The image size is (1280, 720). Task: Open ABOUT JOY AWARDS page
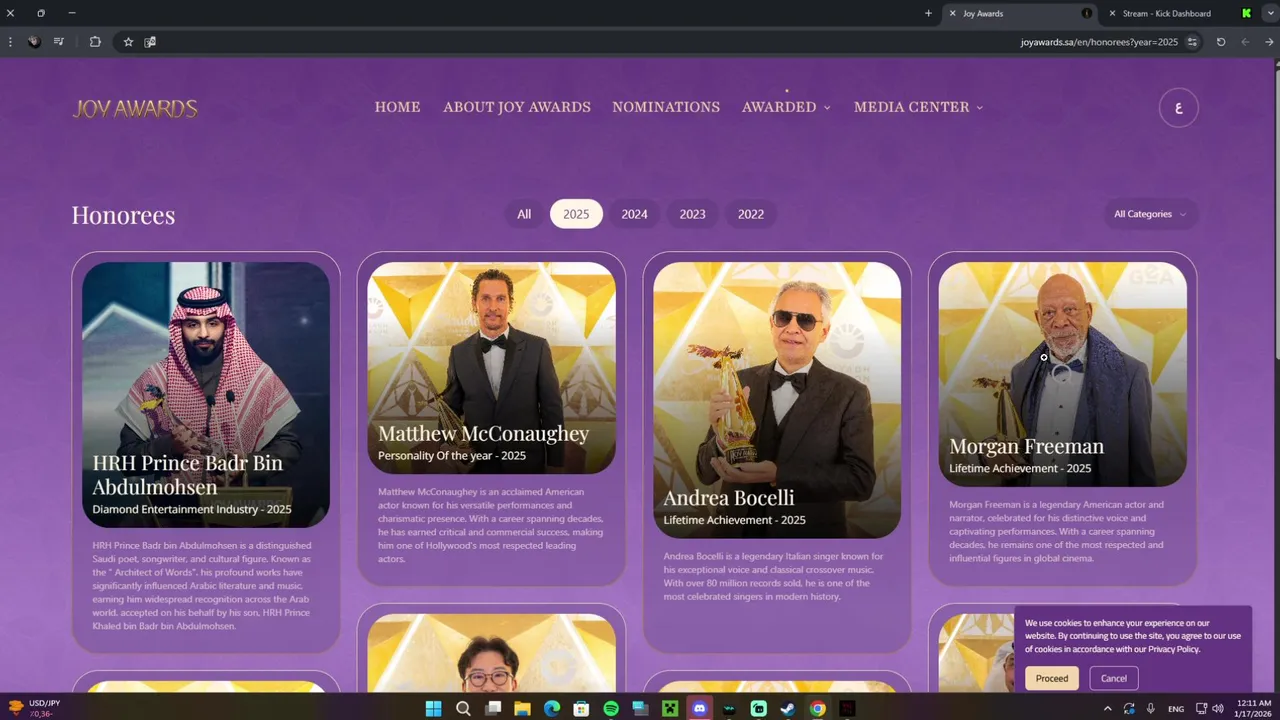[x=517, y=107]
